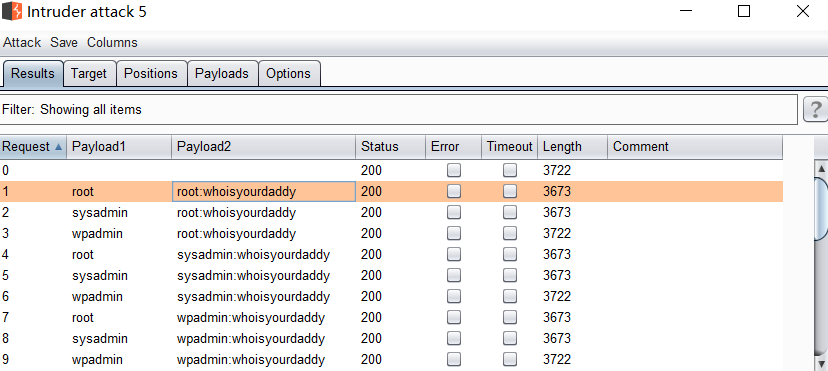
Task: Select payload 'sysadmin' in request 2 row
Action: 100,213
